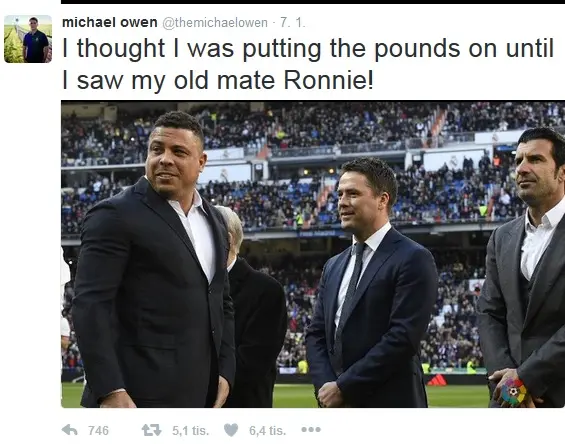Click the 5,1 tis. retweet count
Image resolution: width=565 pixels, height=444 pixels.
190,430
